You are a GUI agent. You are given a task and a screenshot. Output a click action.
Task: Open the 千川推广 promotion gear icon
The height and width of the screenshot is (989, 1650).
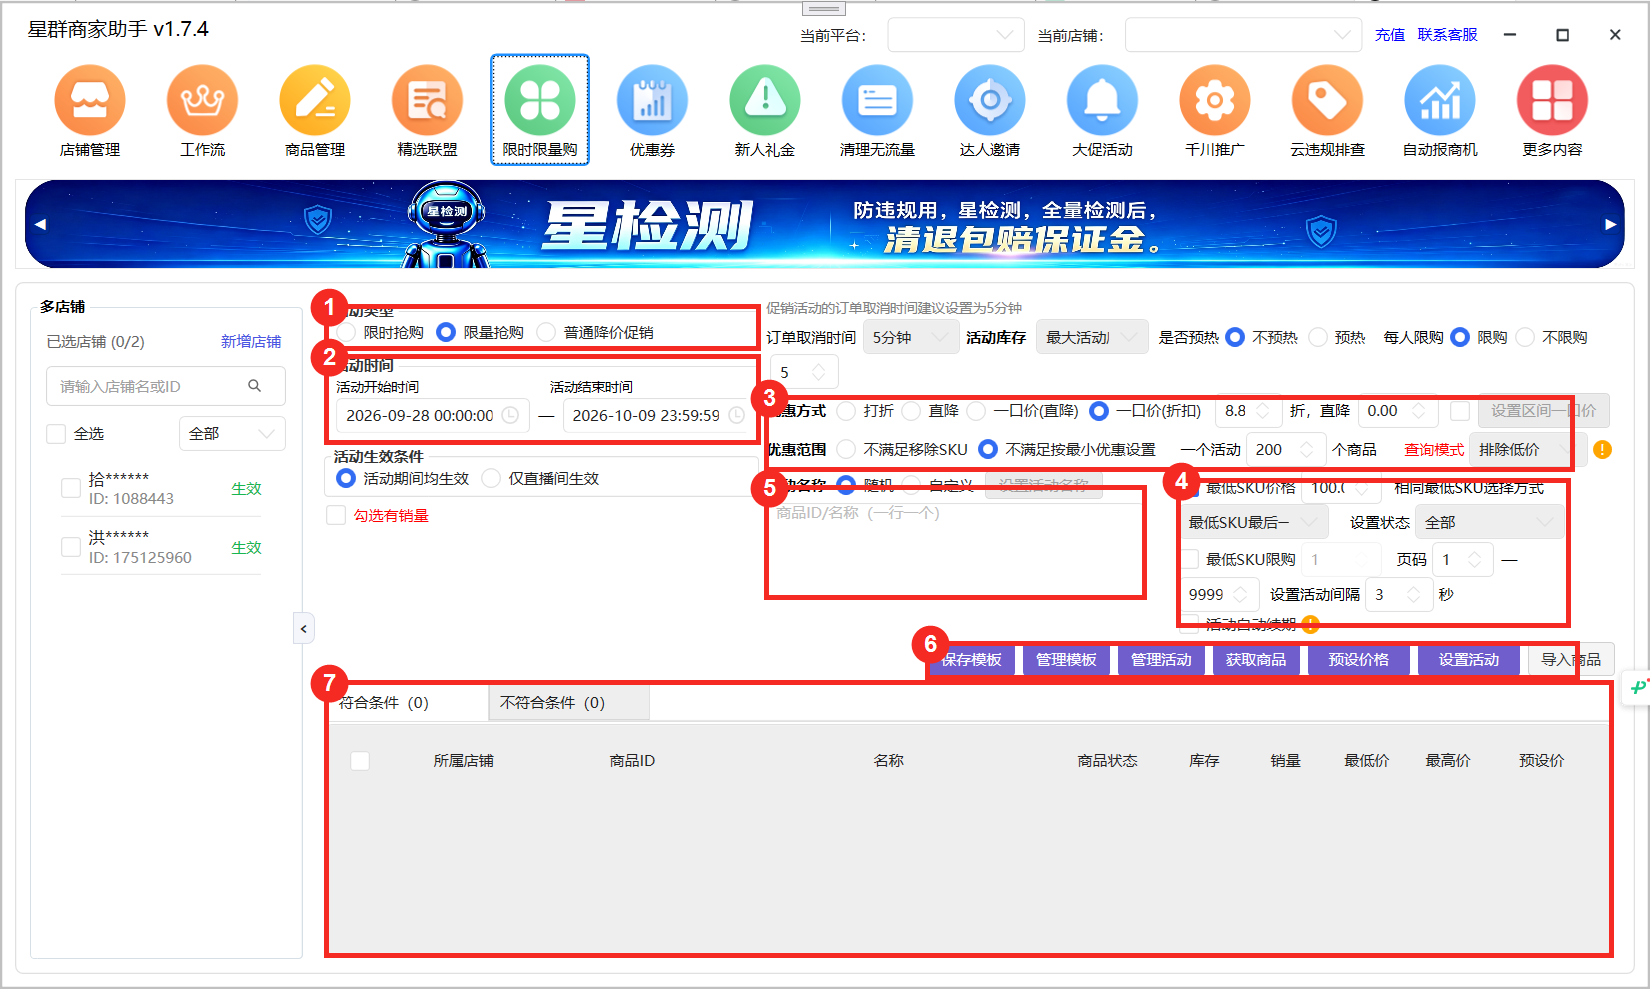coord(1215,100)
